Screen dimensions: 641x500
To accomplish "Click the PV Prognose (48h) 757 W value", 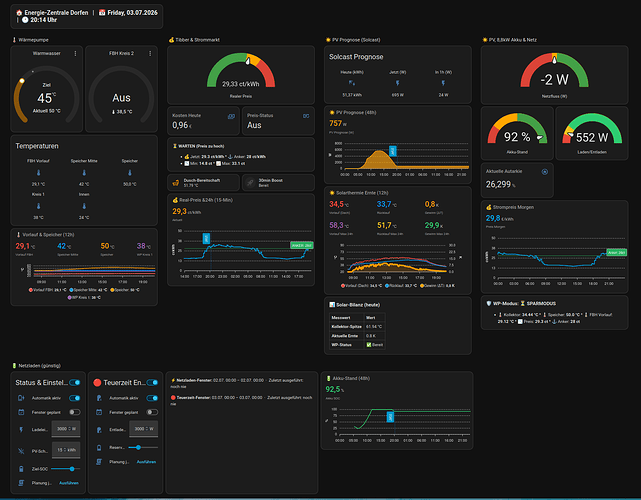I will 338,123.
